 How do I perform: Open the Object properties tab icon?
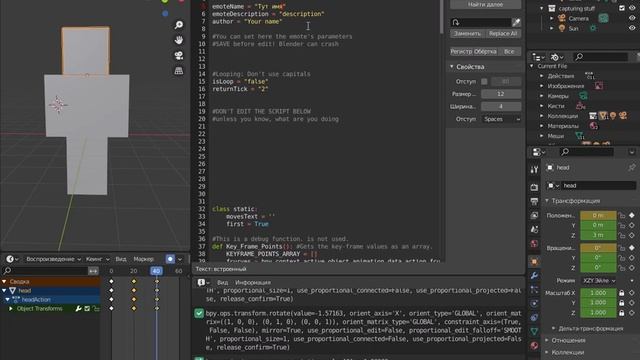coord(534,261)
